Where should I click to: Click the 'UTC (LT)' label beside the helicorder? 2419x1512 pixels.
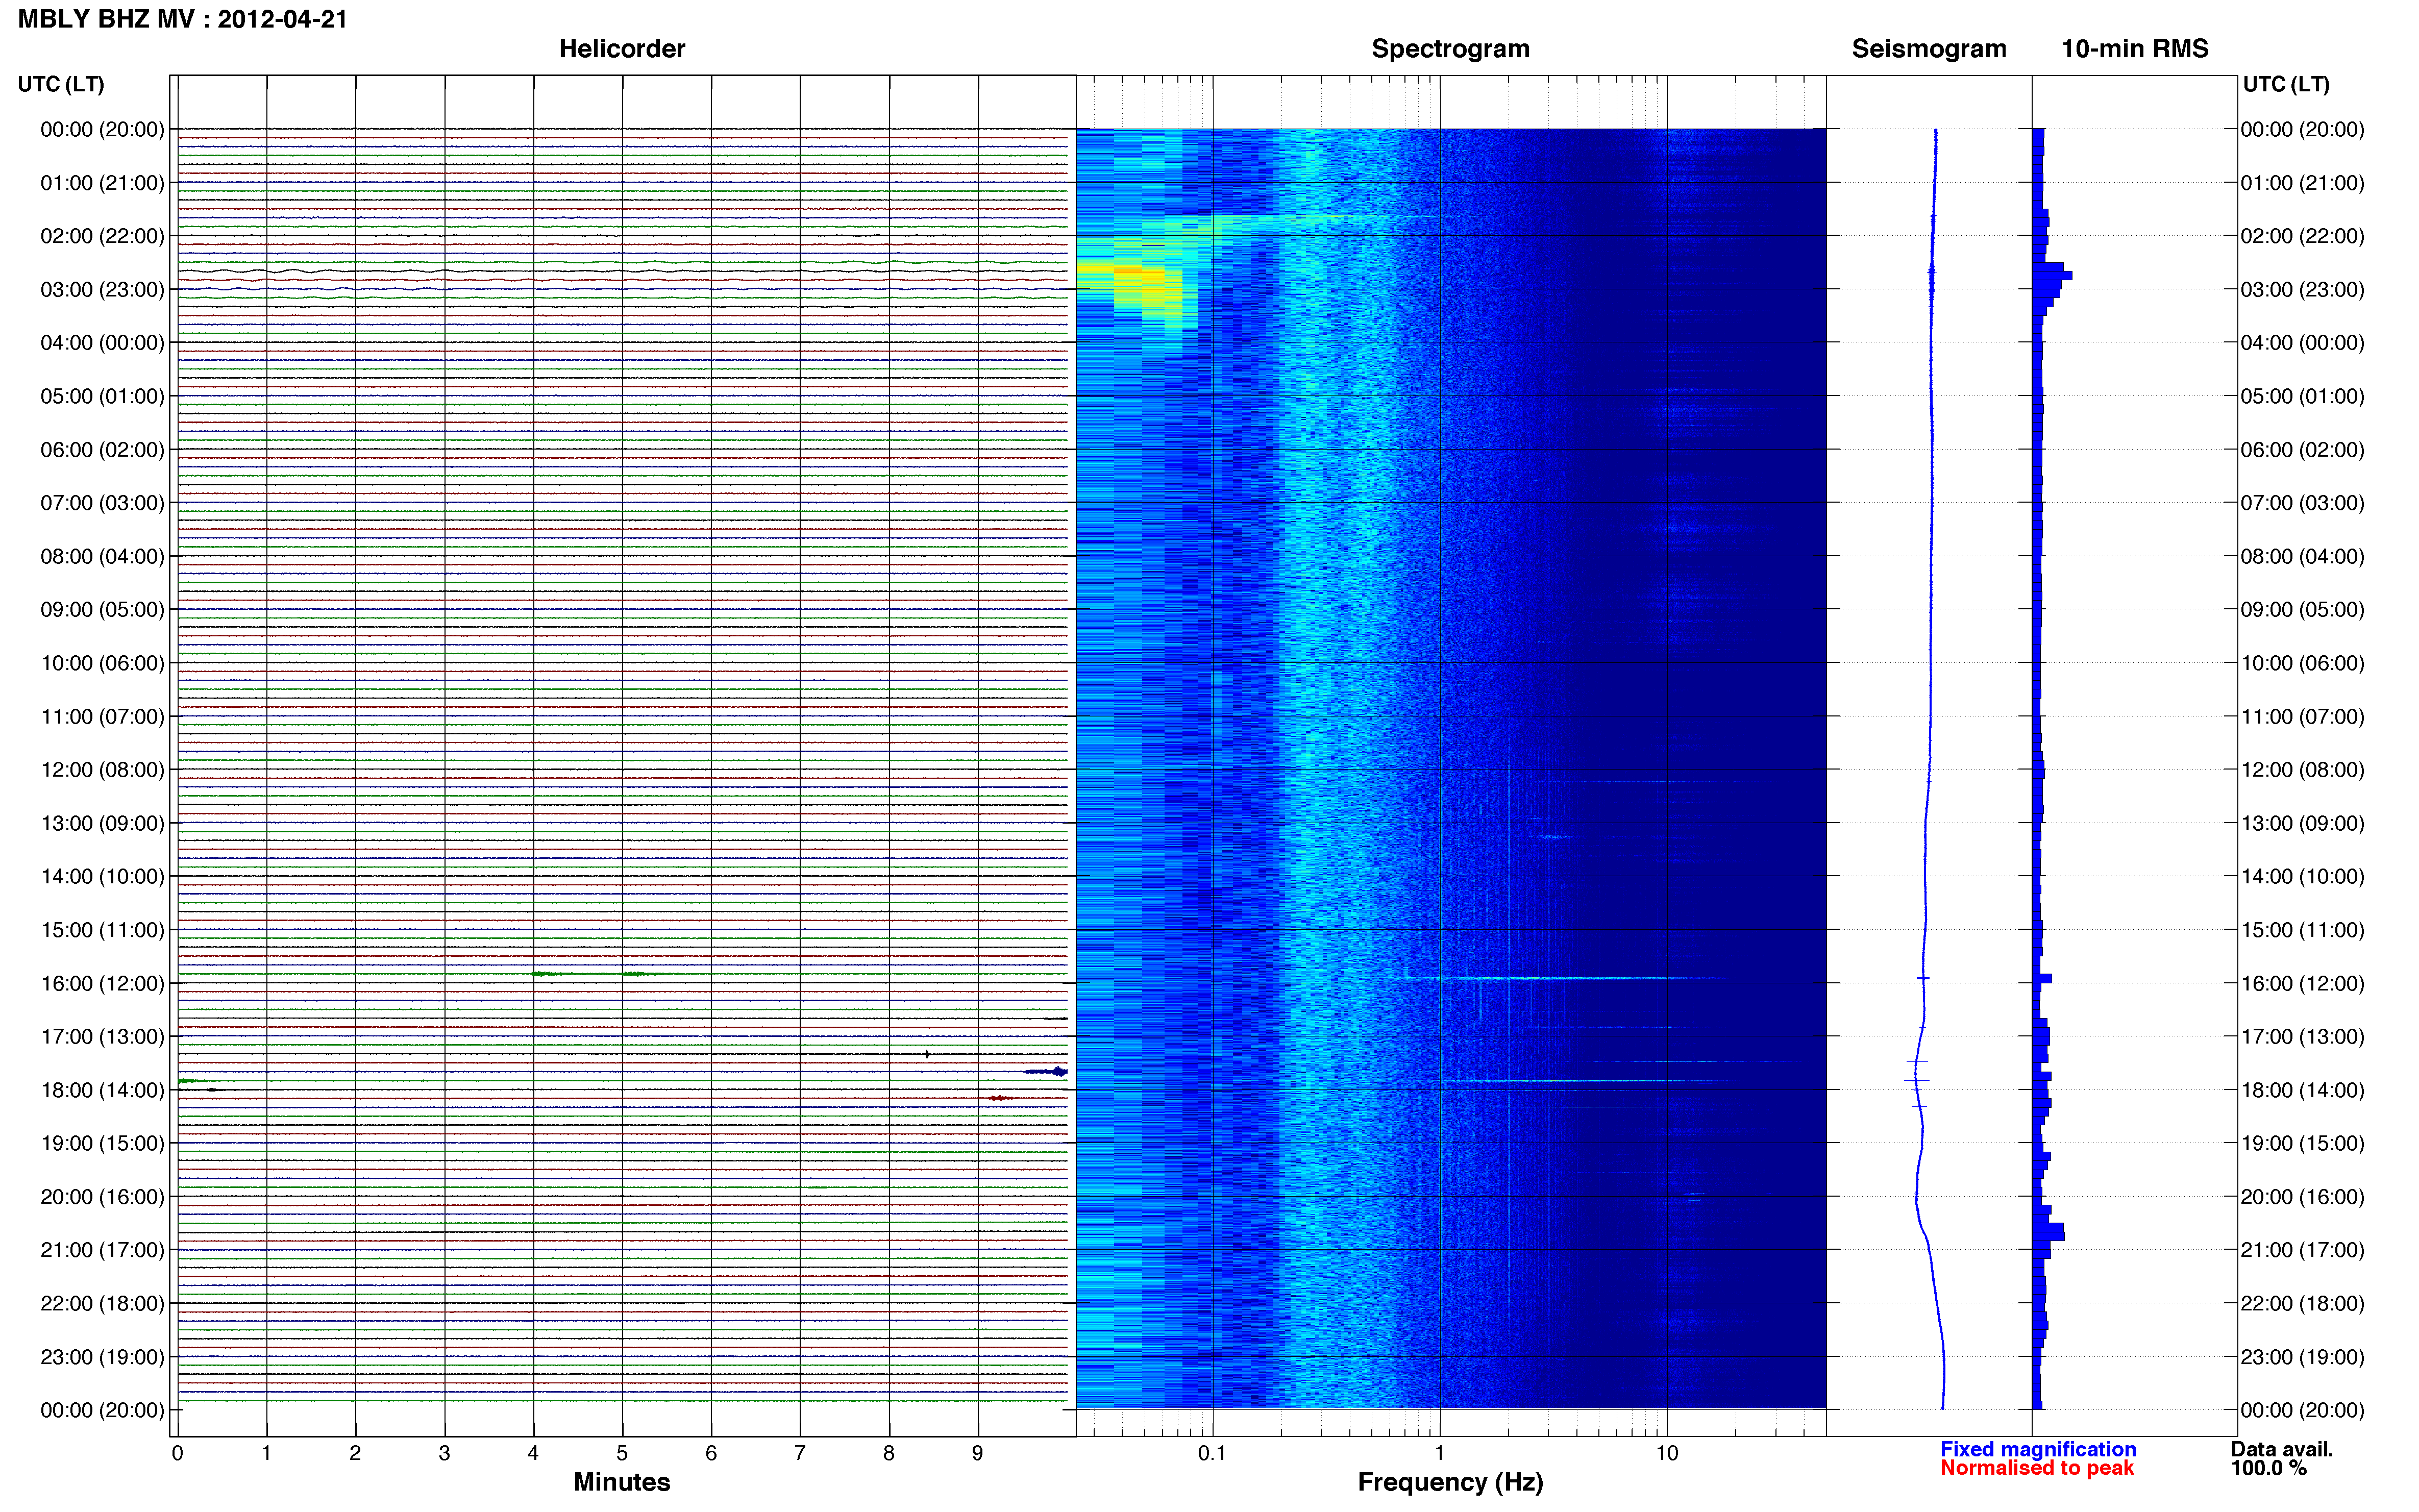point(61,84)
